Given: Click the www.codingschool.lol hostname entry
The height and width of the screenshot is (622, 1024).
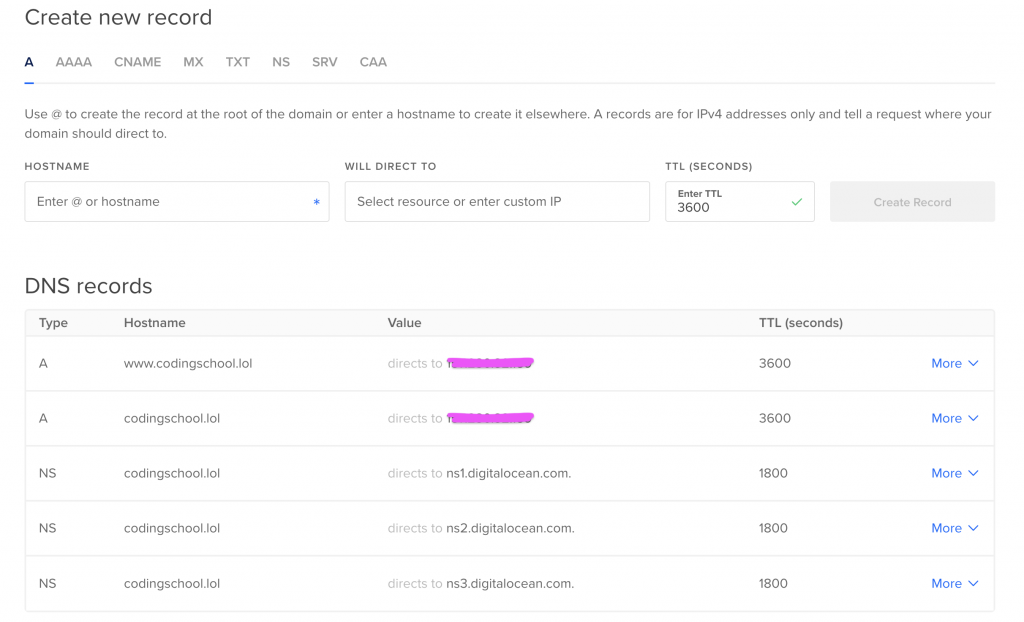Looking at the screenshot, I should tap(188, 364).
